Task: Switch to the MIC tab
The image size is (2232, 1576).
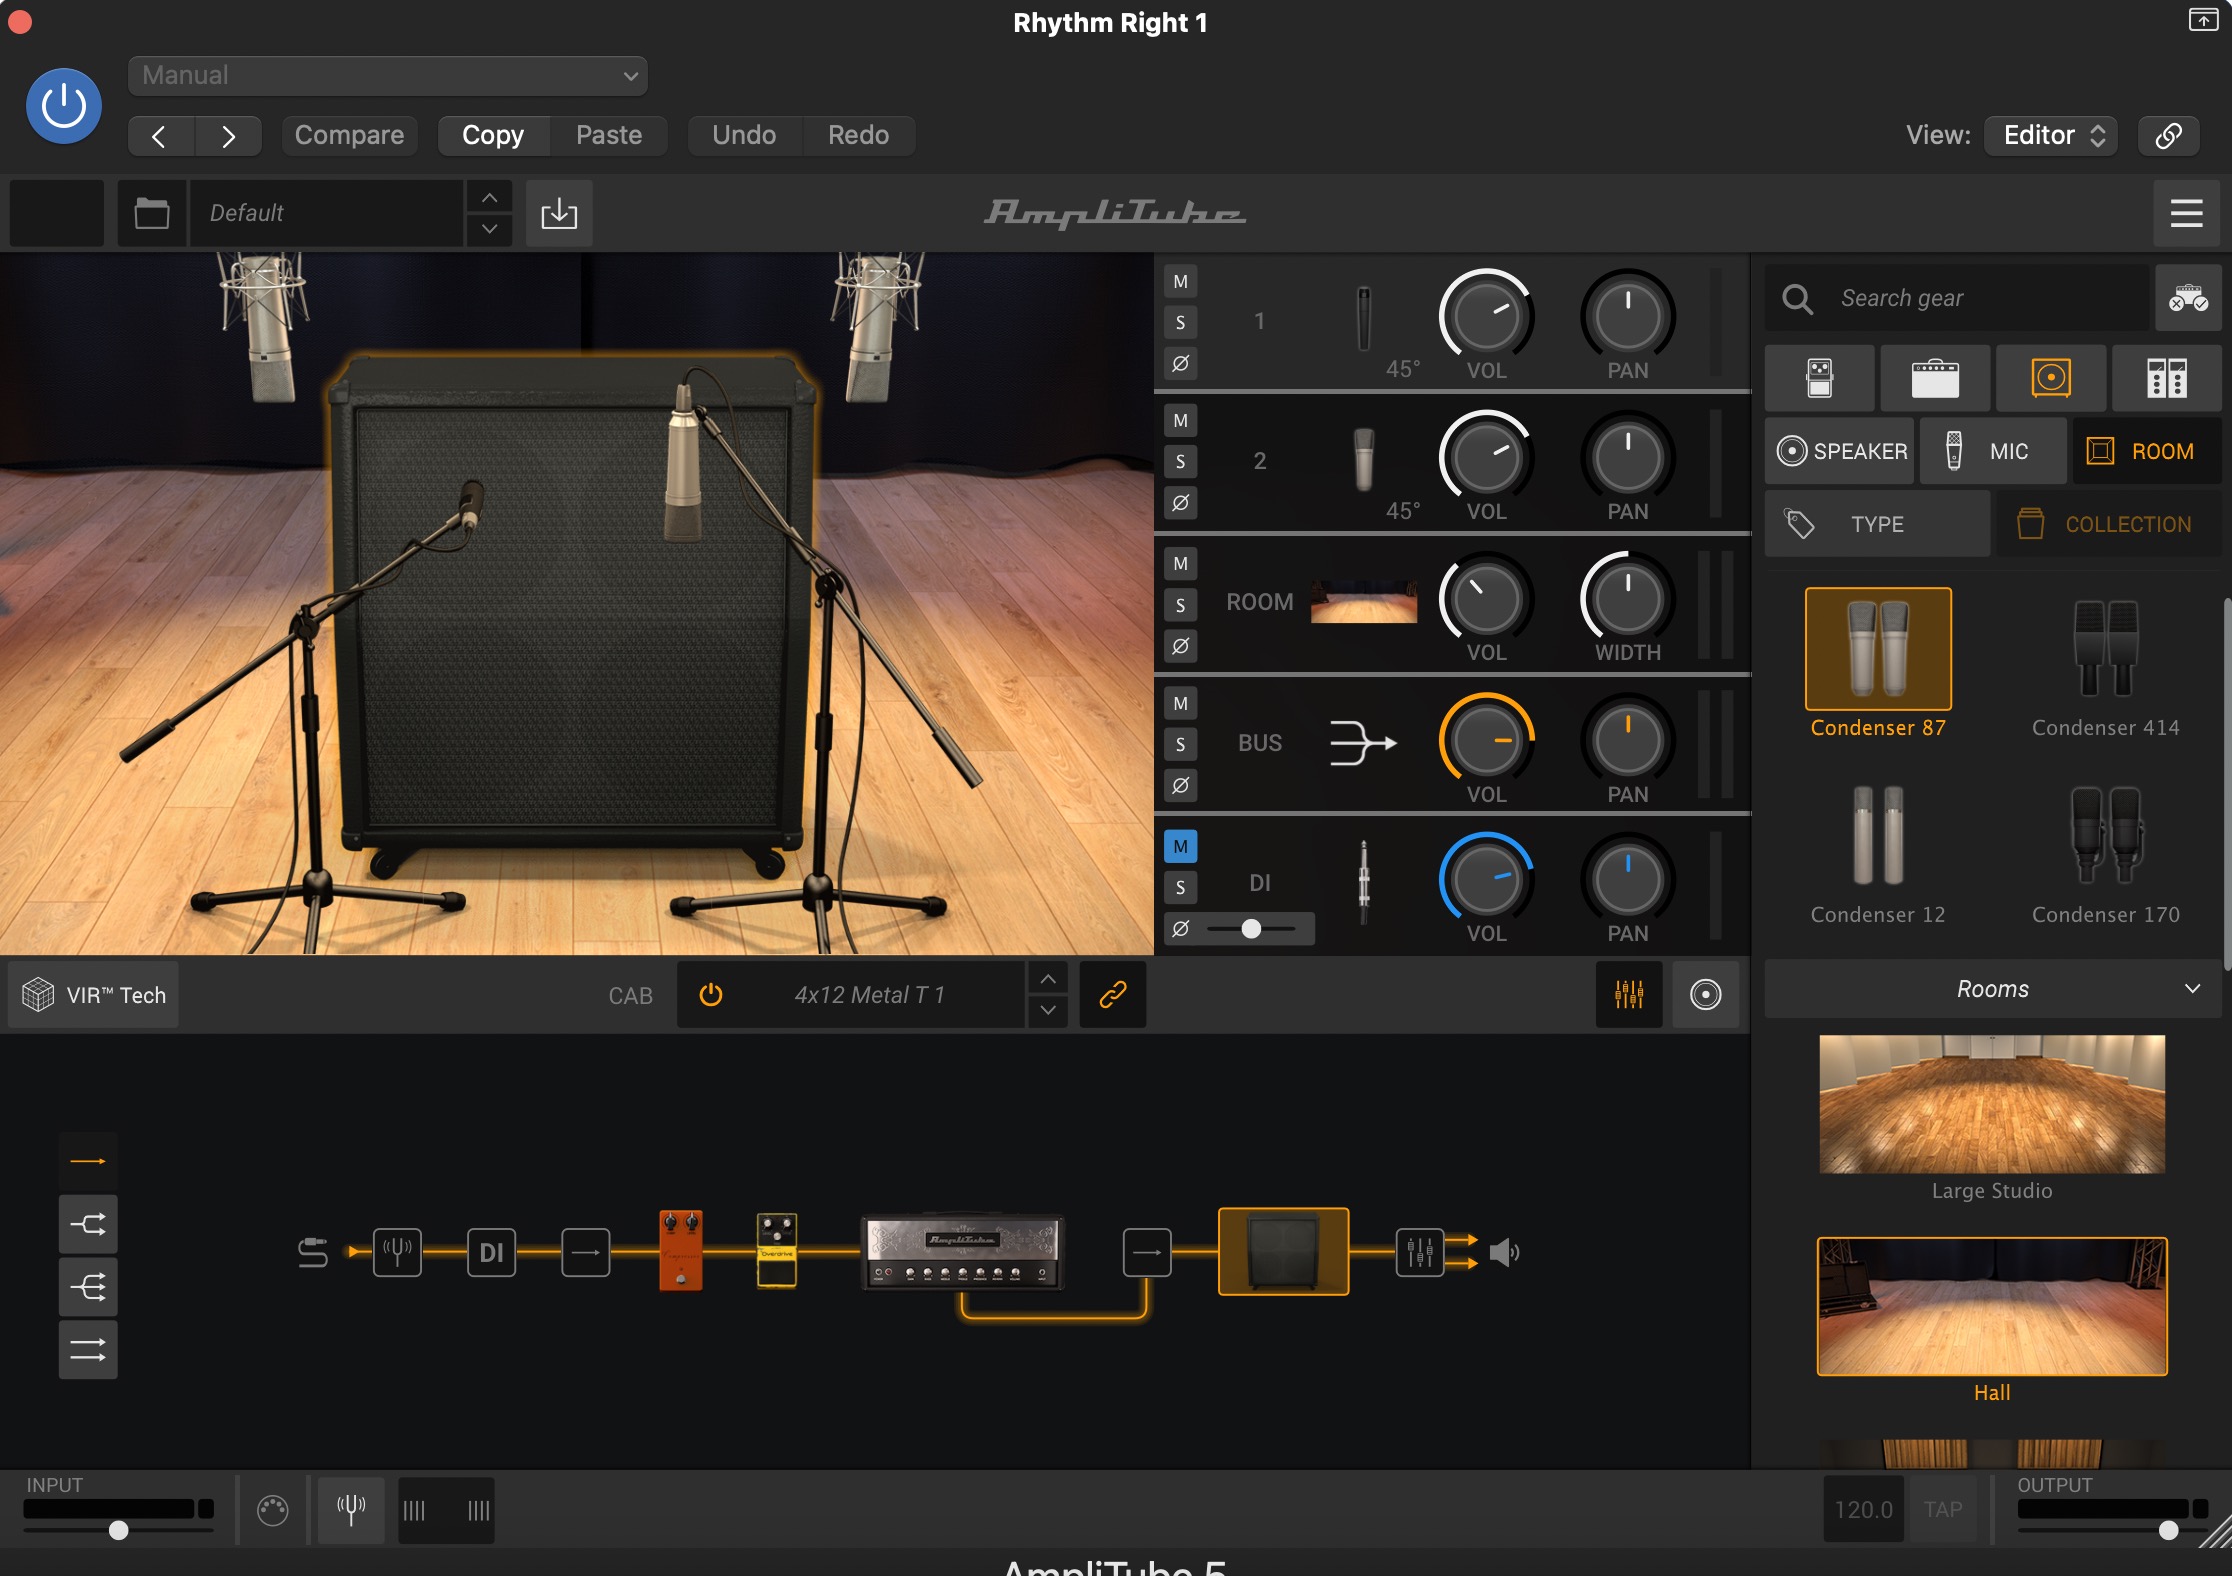Action: tap(1993, 451)
